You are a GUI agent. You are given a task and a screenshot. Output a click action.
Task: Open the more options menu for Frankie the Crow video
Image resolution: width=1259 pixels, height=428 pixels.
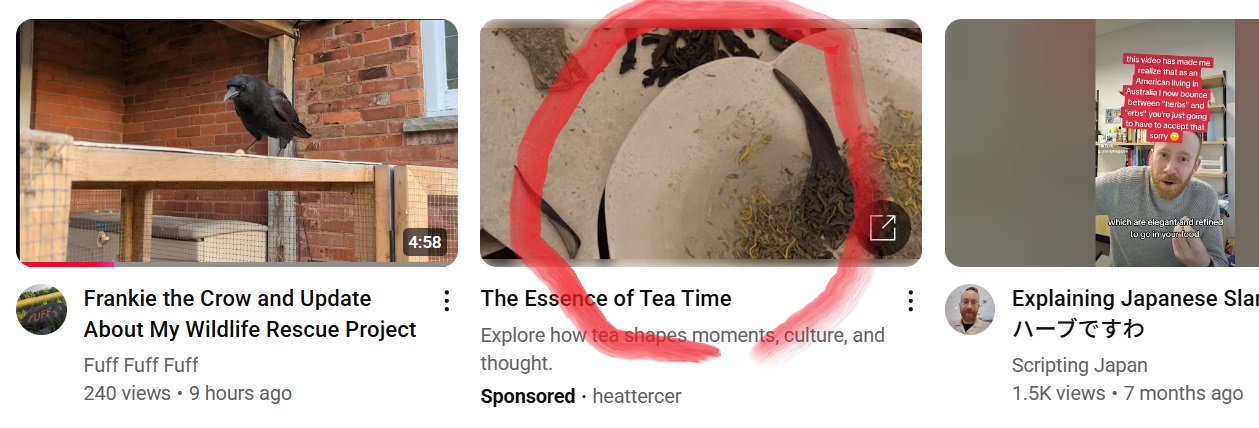(x=447, y=300)
